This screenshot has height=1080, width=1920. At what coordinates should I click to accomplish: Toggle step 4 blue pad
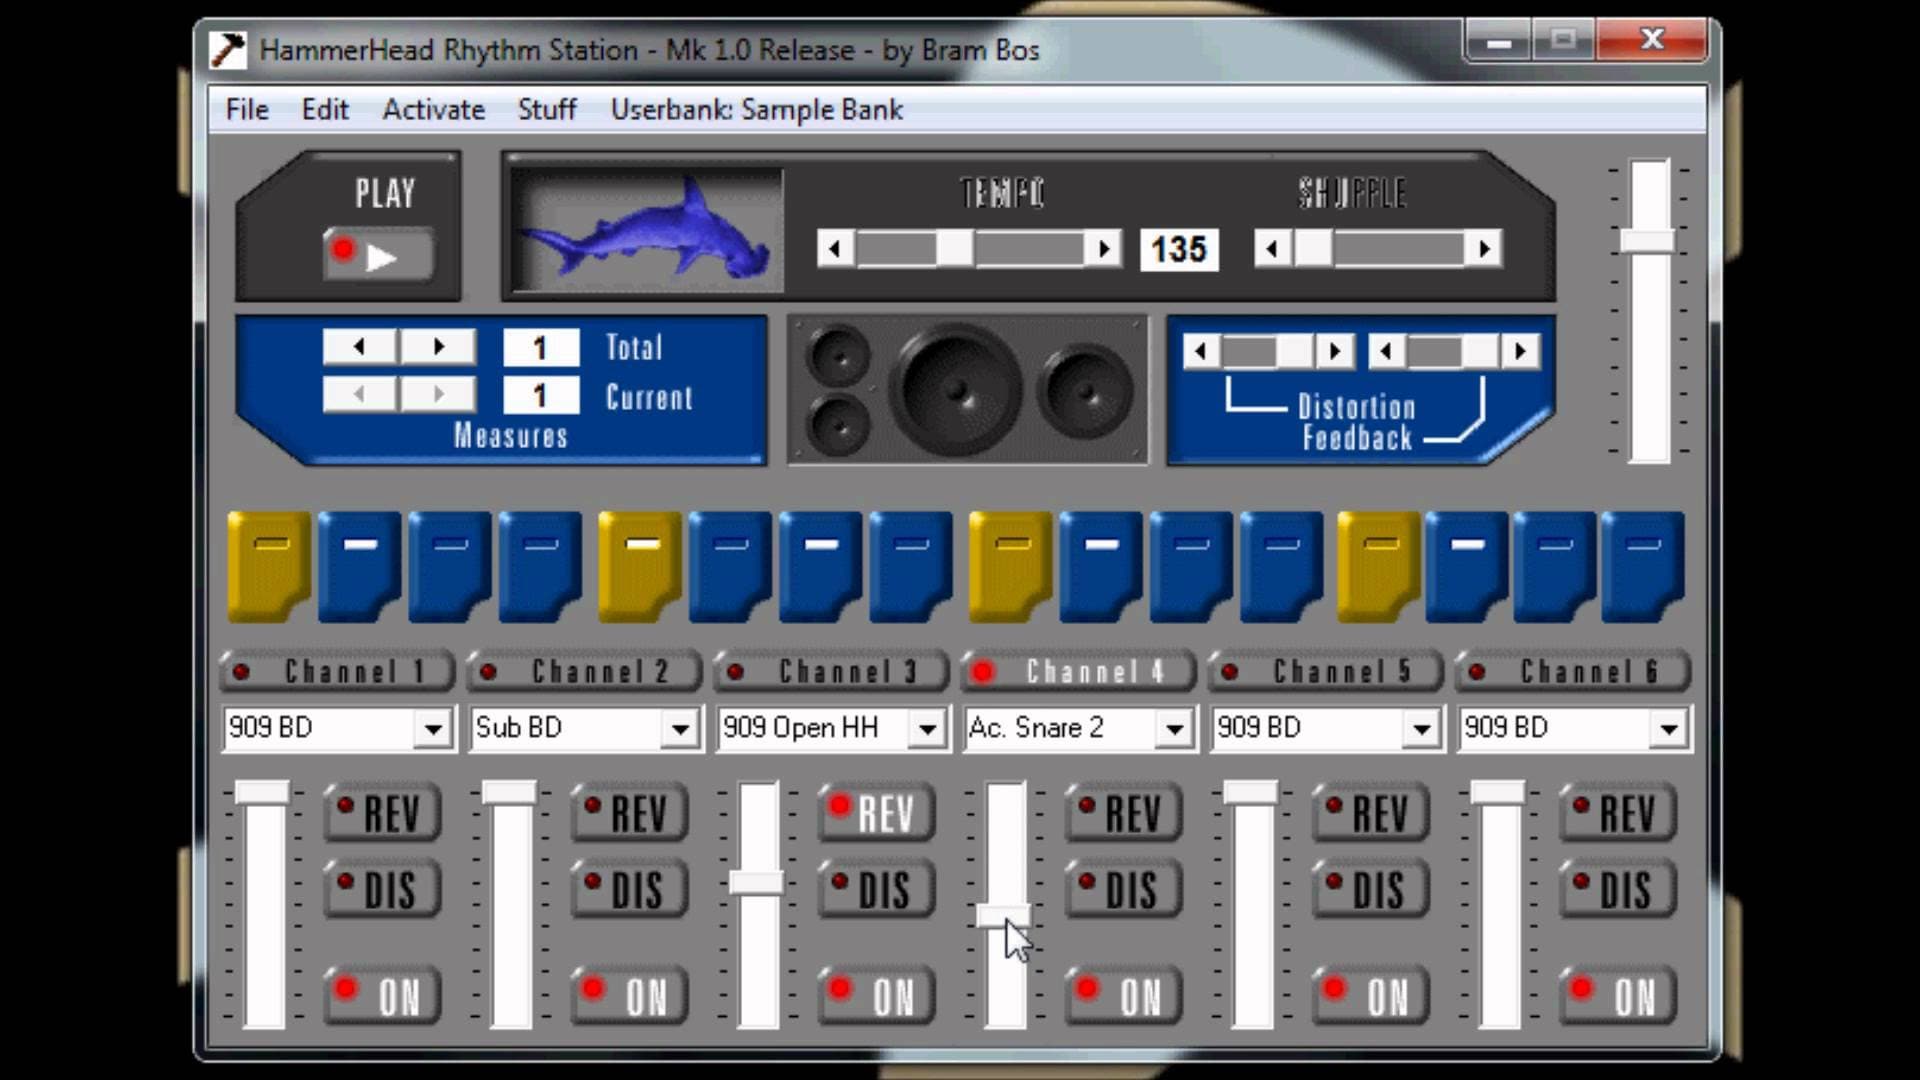(x=540, y=566)
